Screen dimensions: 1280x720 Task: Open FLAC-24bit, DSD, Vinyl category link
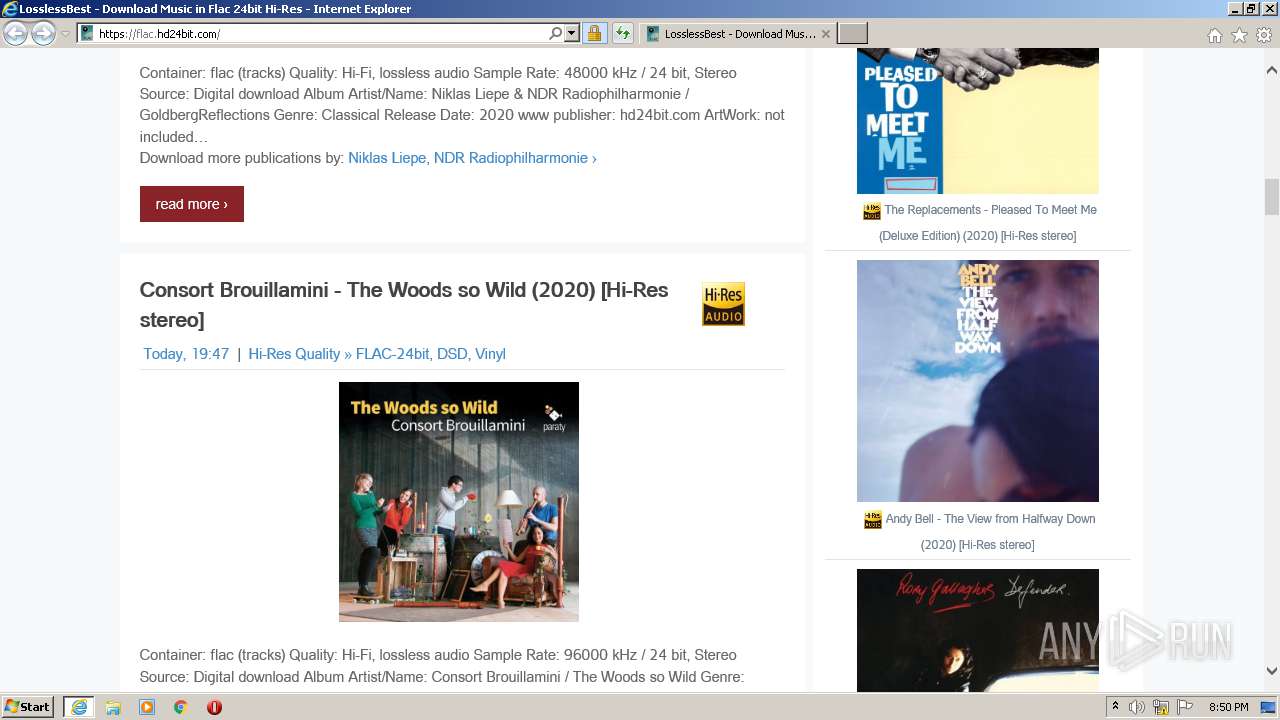pos(431,354)
